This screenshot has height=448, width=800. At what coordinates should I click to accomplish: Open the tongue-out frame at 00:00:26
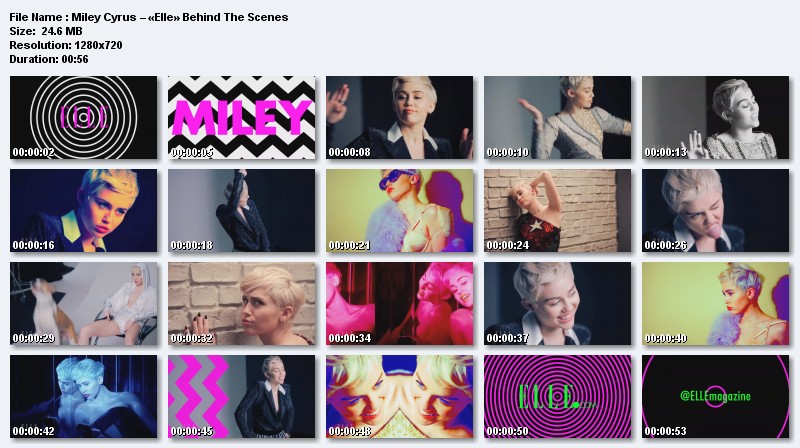(x=715, y=210)
